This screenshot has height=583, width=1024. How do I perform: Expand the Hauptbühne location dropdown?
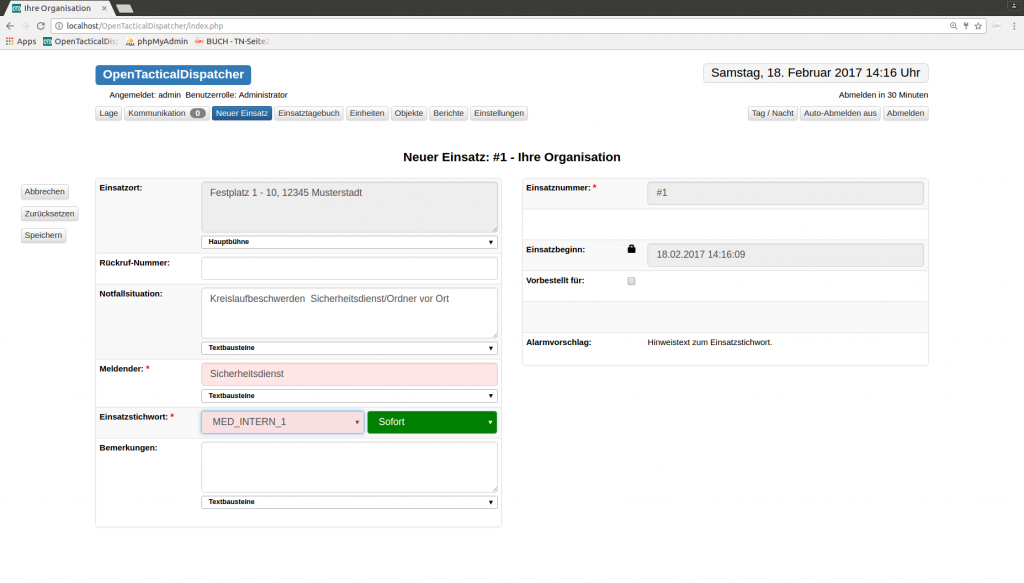349,242
